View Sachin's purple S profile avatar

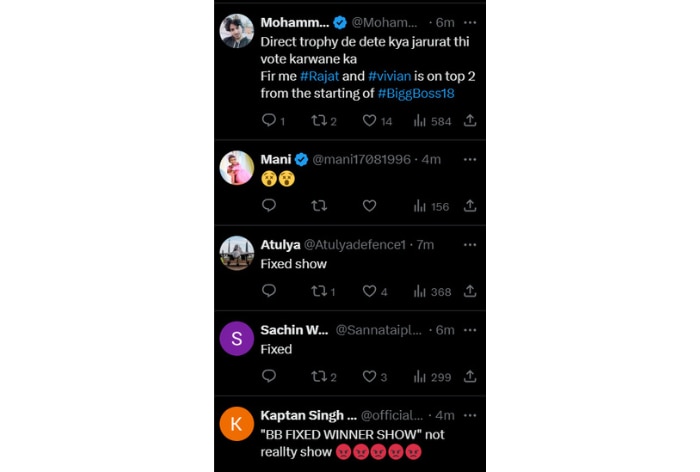point(237,338)
